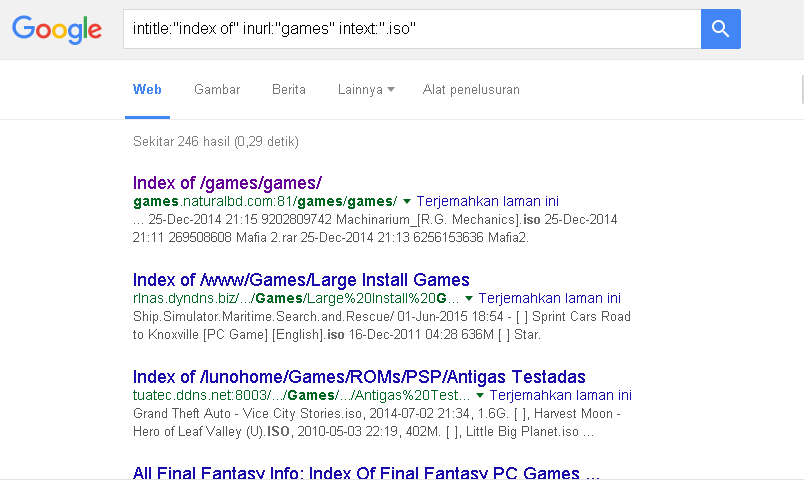Expand arrow next to tuatec.ddns.net URL
This screenshot has height=482, width=804.
click(479, 395)
